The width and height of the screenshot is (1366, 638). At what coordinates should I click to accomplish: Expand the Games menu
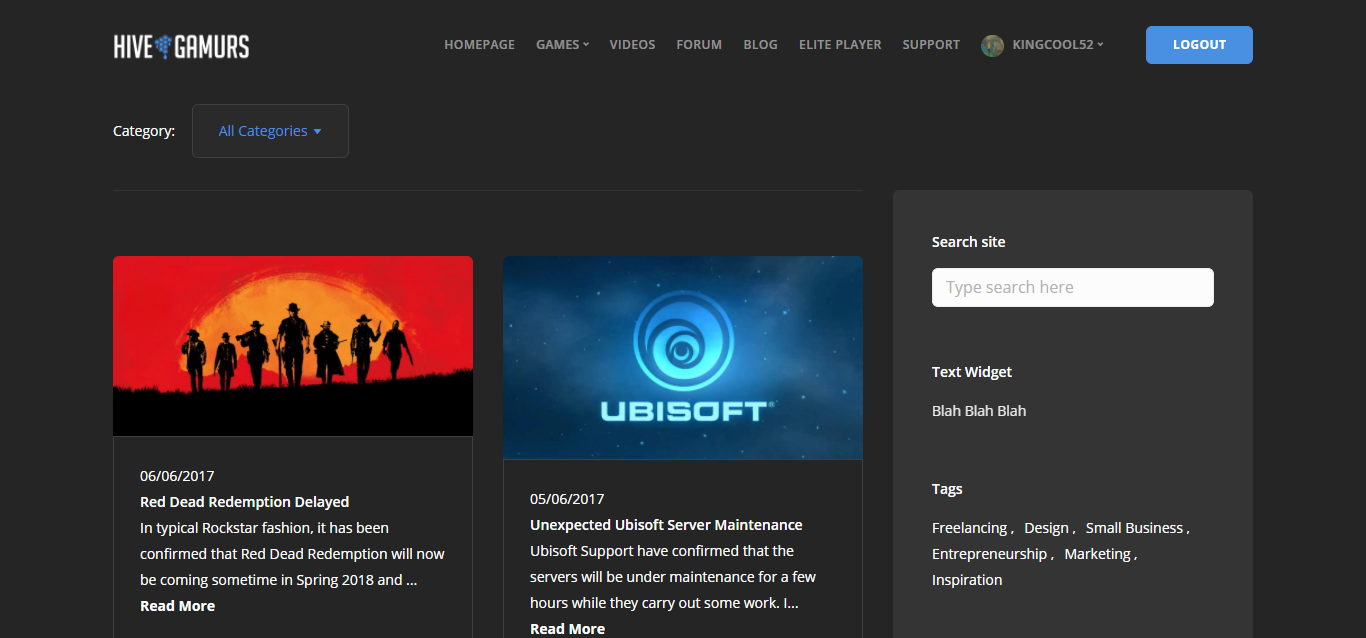pyautogui.click(x=562, y=45)
